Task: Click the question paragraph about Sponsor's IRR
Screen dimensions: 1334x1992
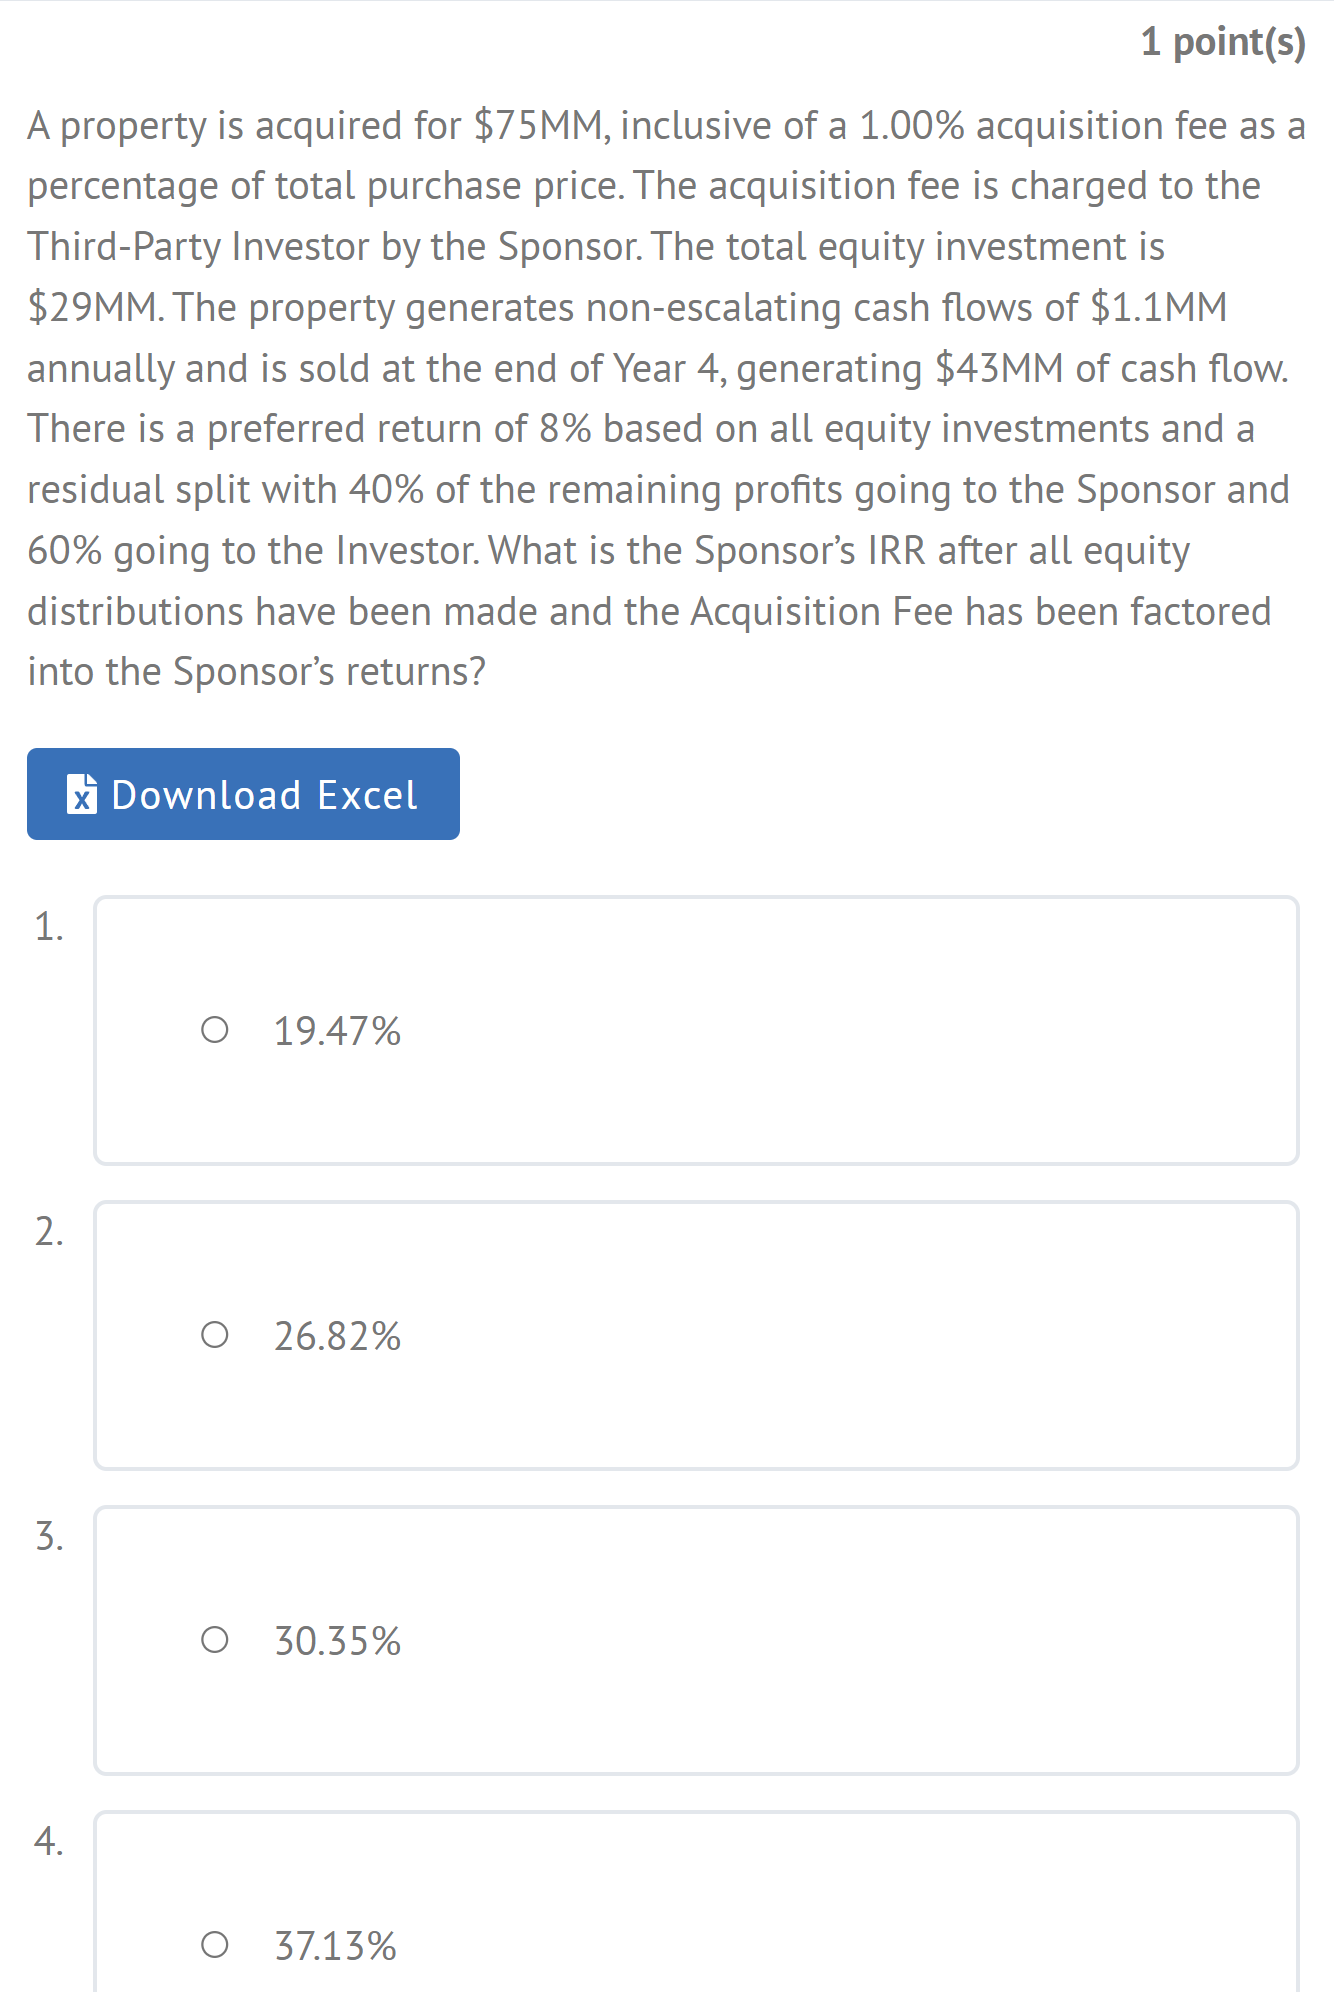Action: click(x=666, y=398)
